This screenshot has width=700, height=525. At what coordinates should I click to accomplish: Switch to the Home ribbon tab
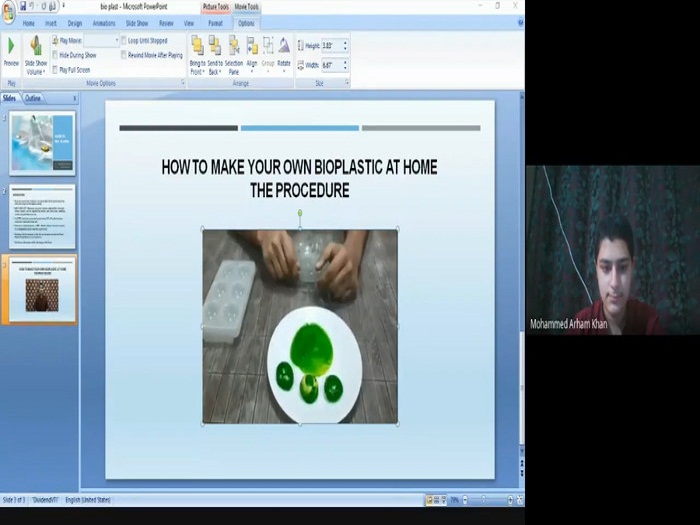[29, 23]
